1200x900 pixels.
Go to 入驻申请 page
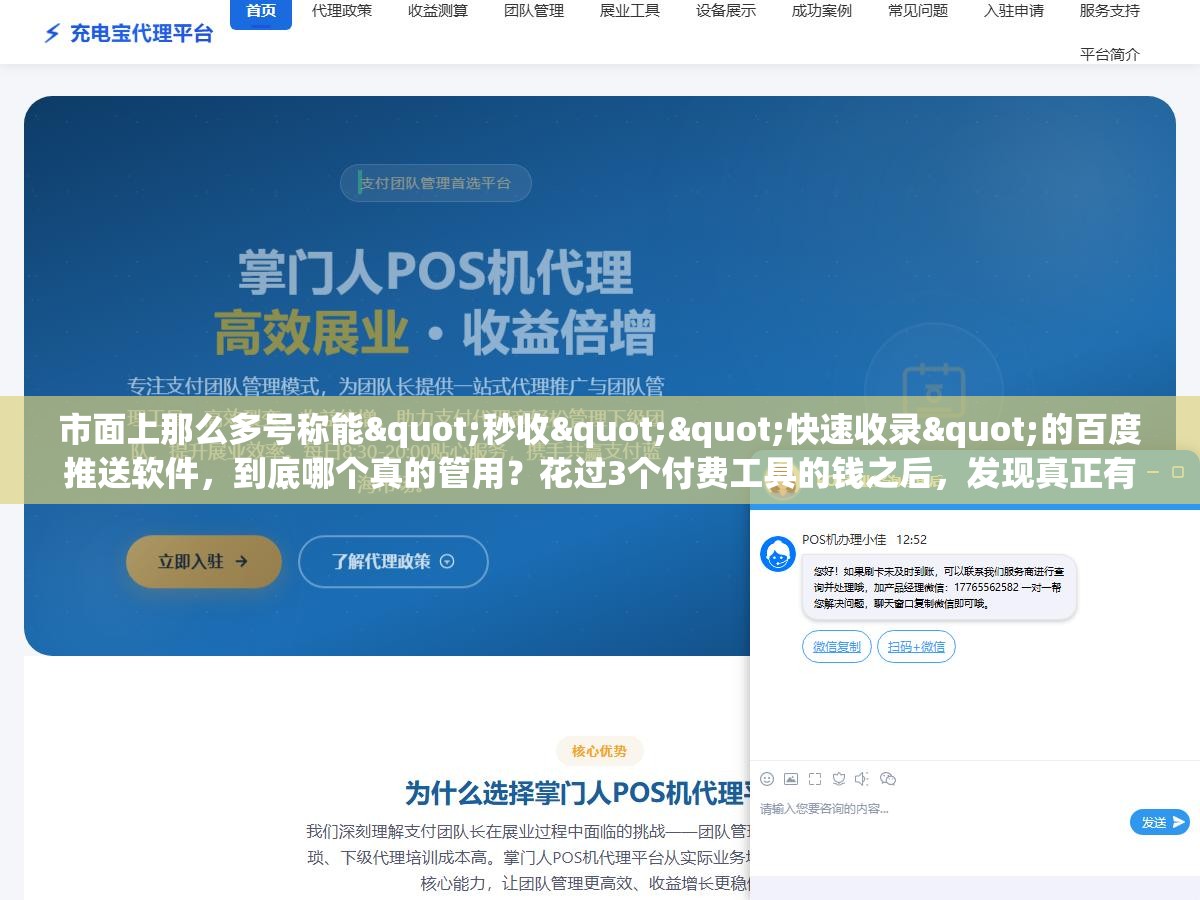pos(1014,11)
